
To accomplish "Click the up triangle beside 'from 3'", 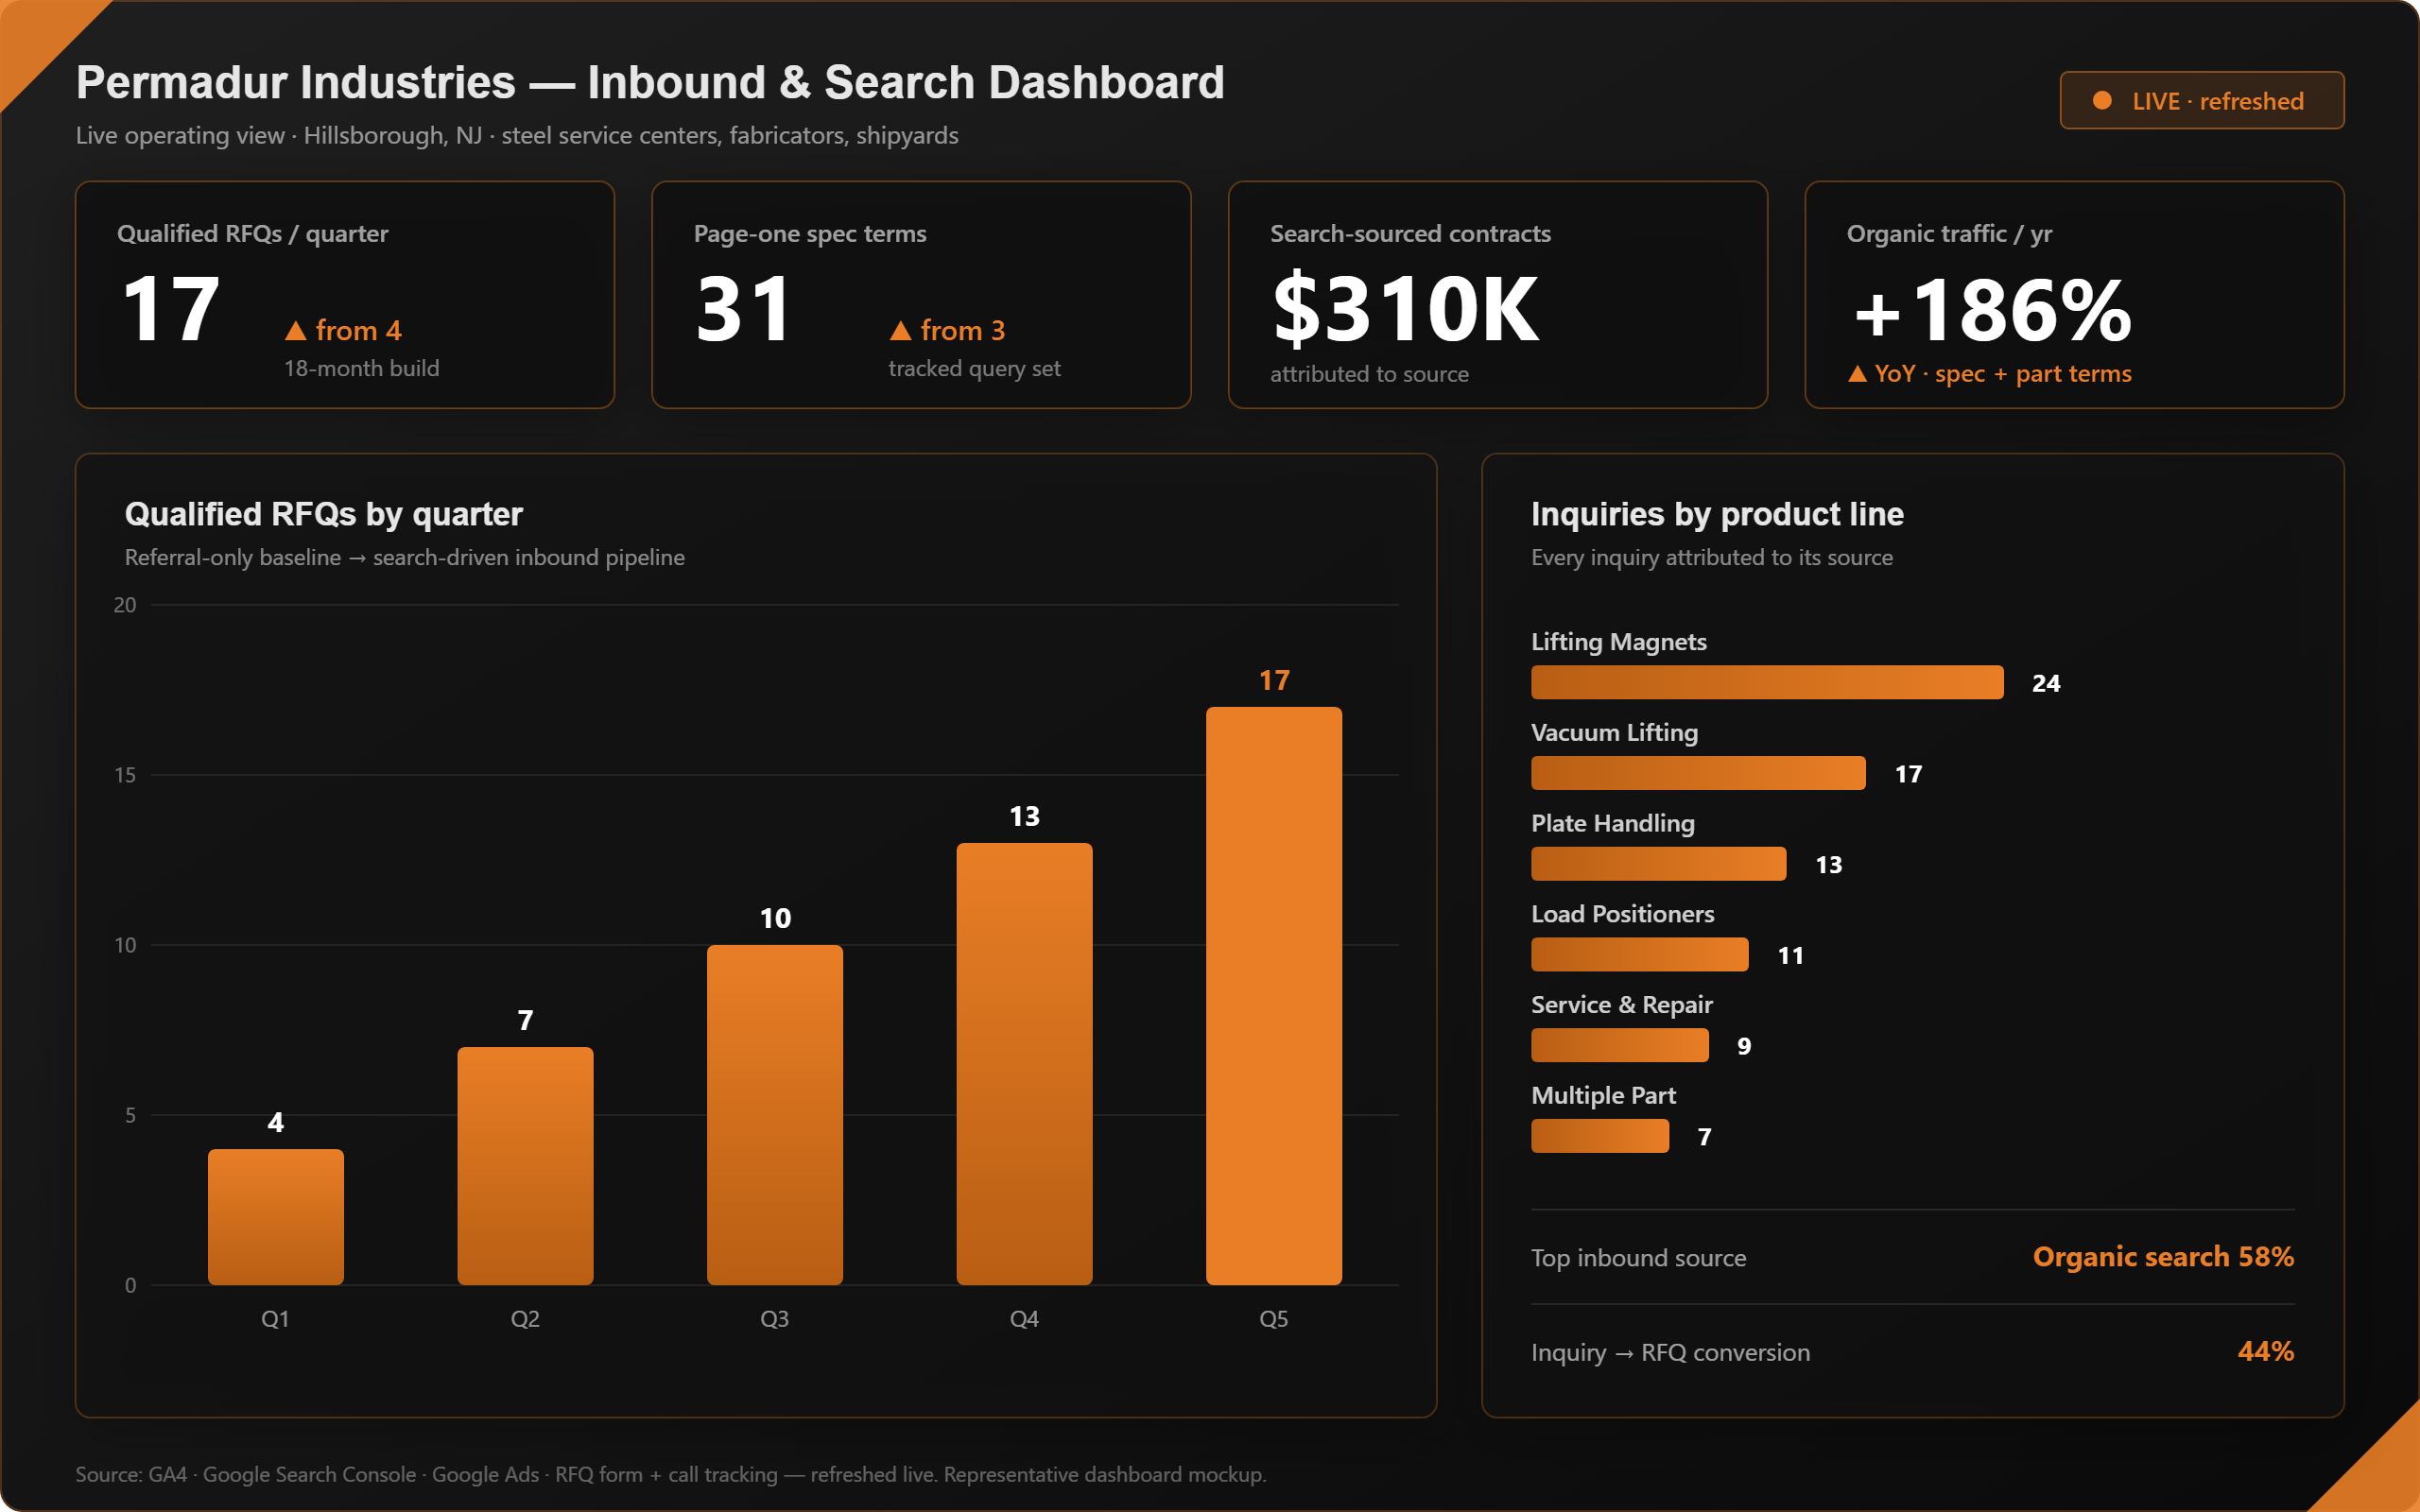I will (900, 330).
